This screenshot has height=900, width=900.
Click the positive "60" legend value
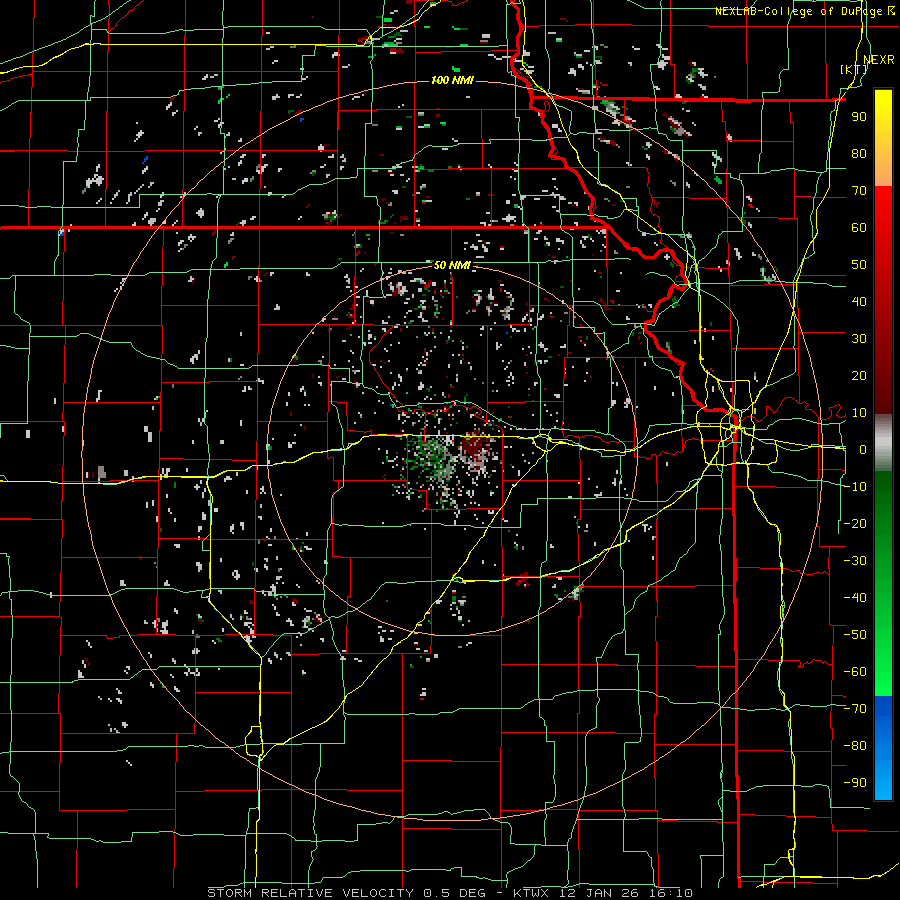tap(859, 228)
